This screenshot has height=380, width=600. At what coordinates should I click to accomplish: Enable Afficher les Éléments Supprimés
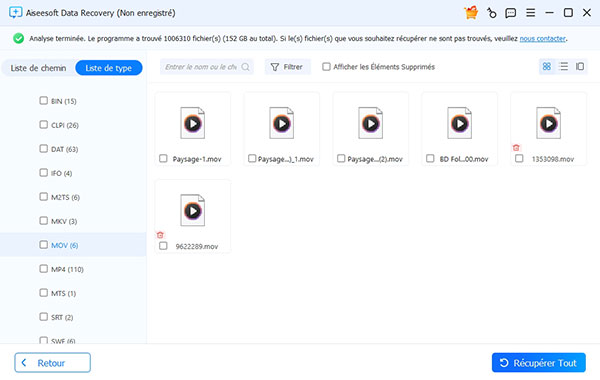[x=326, y=67]
